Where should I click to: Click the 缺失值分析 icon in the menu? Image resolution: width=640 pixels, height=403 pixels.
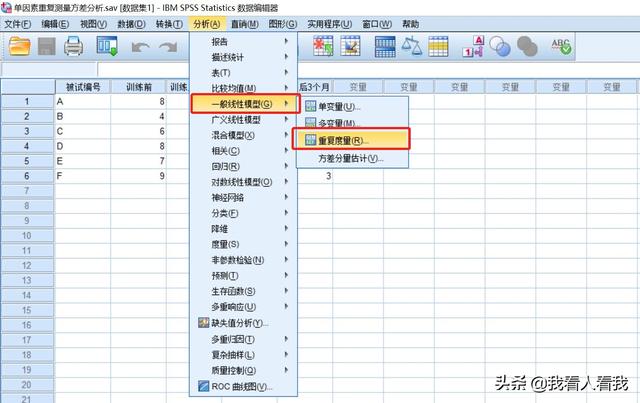tap(204, 323)
